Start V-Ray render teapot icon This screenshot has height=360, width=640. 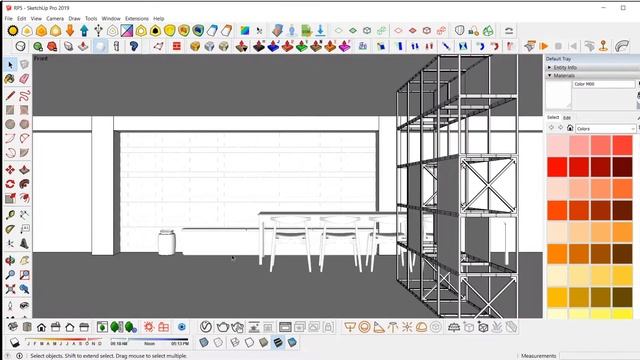222,327
